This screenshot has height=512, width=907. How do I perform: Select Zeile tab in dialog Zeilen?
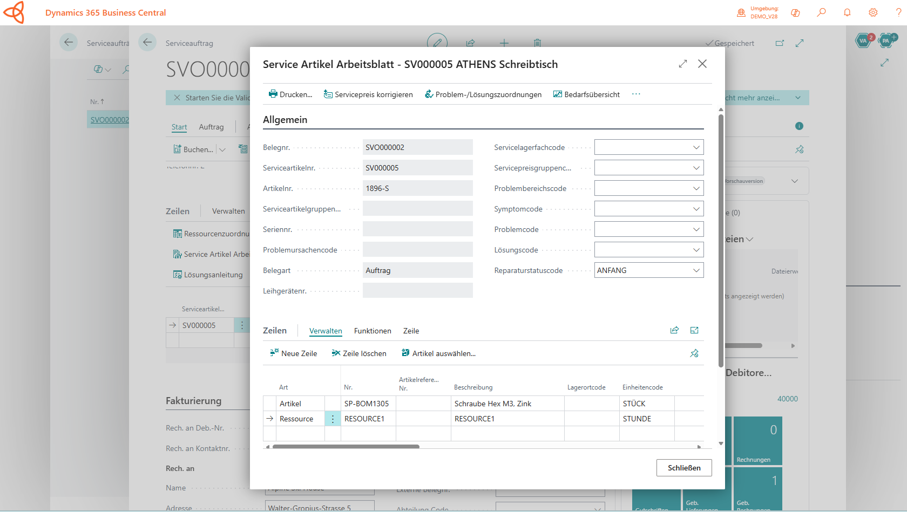pyautogui.click(x=411, y=331)
